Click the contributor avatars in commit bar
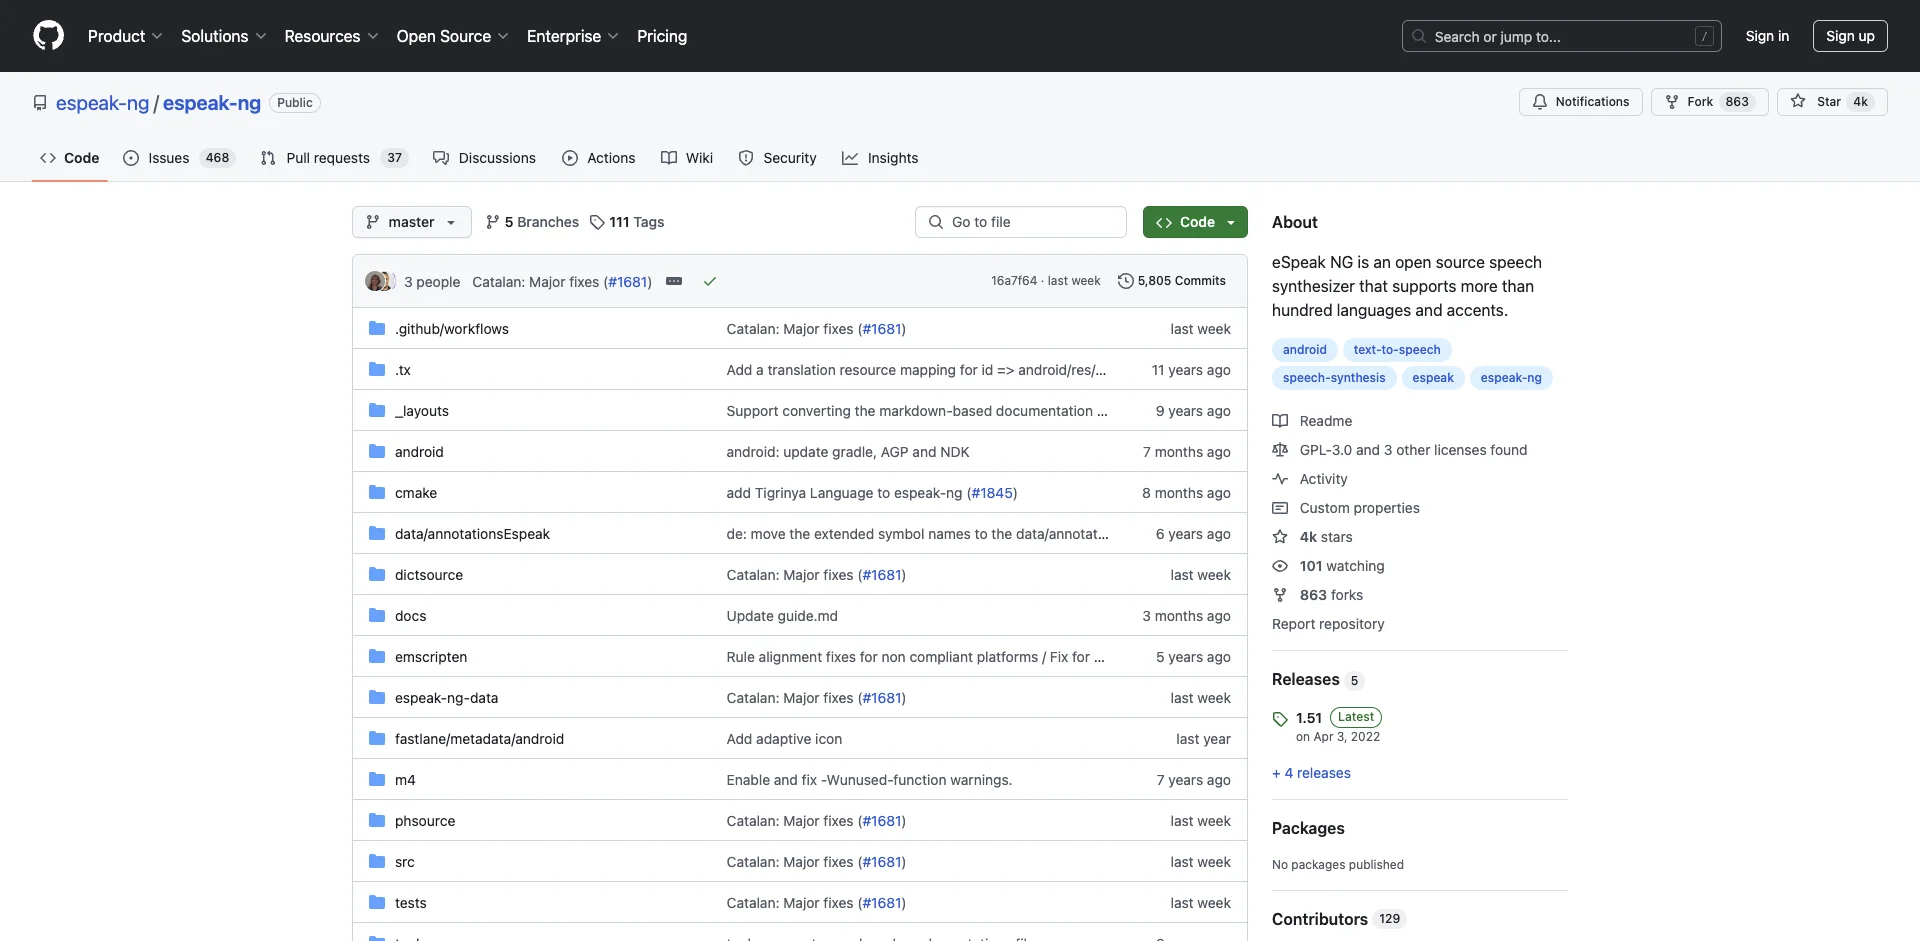 click(380, 281)
